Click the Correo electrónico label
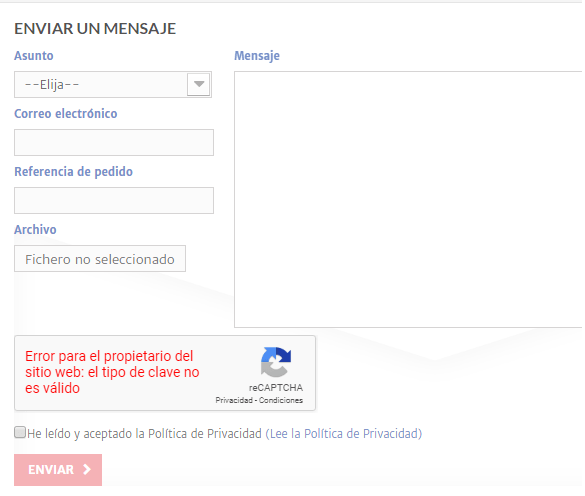The width and height of the screenshot is (585, 496). pyautogui.click(x=66, y=113)
